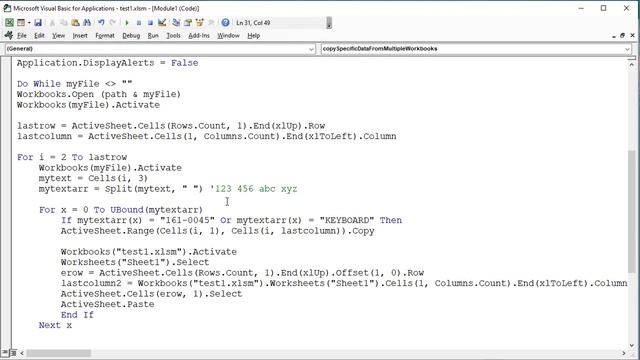The image size is (640, 360).
Task: Run the macro with the green play icon
Action: (127, 23)
